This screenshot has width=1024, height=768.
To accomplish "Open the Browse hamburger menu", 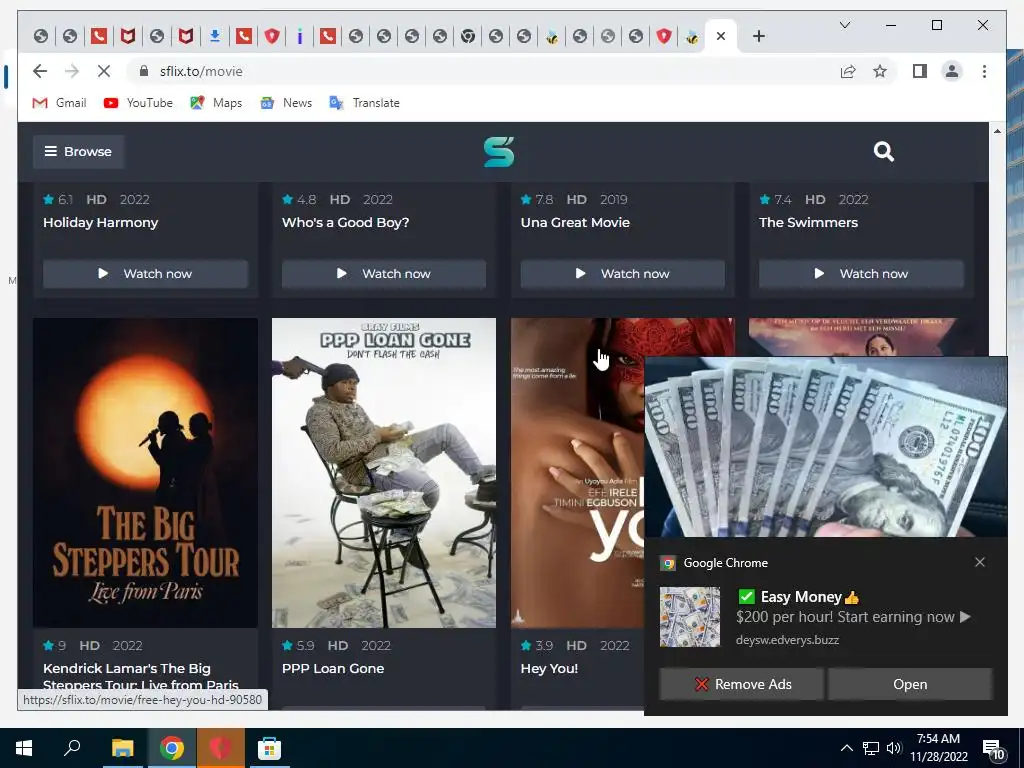I will (x=78, y=152).
